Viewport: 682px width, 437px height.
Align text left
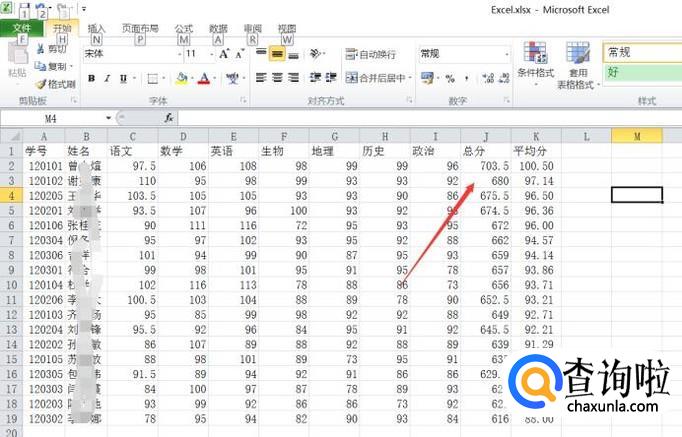coord(261,78)
